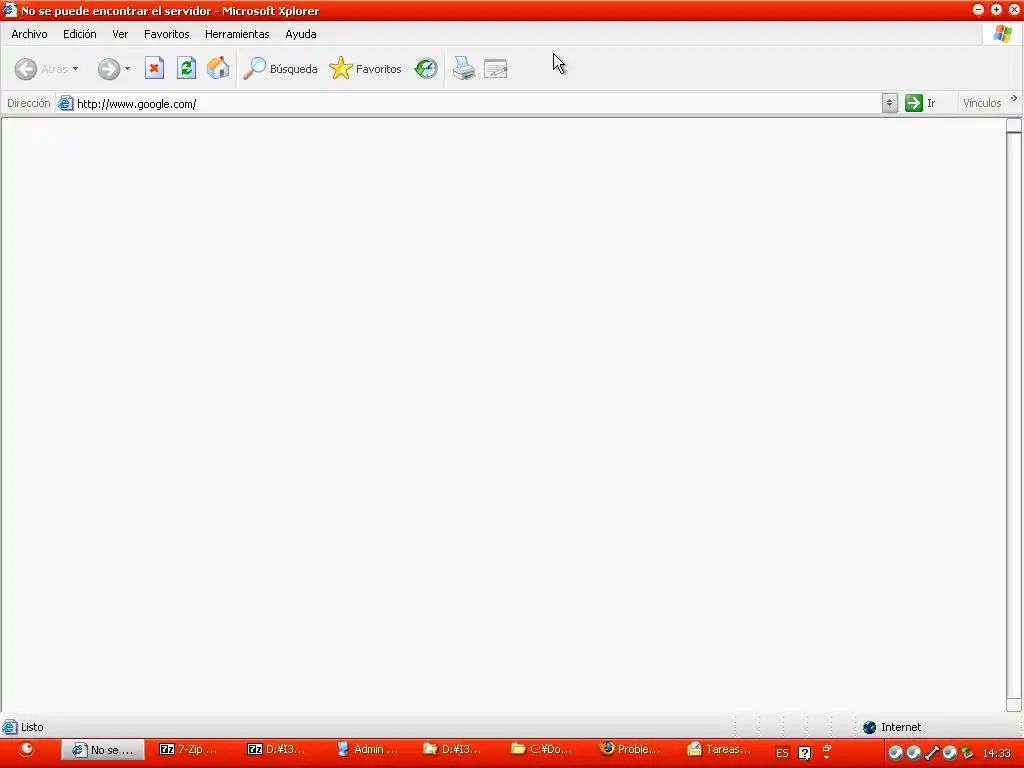Click the page icon beside the URL
Viewport: 1024px width, 768px height.
pos(65,103)
